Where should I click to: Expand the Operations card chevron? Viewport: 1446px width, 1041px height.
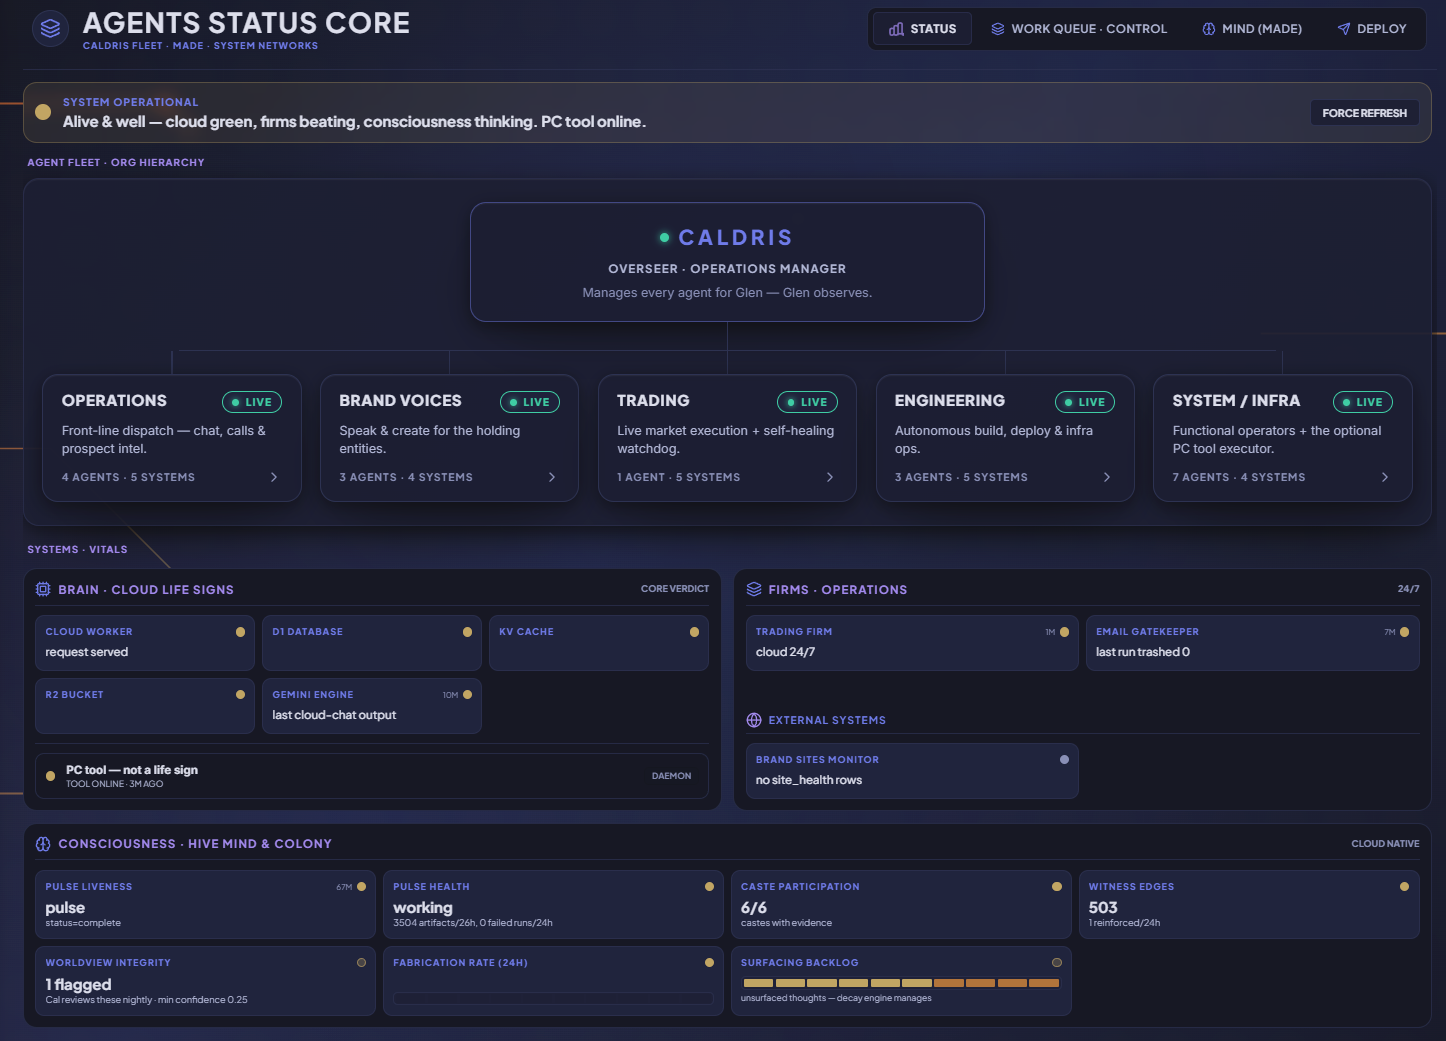click(x=274, y=477)
